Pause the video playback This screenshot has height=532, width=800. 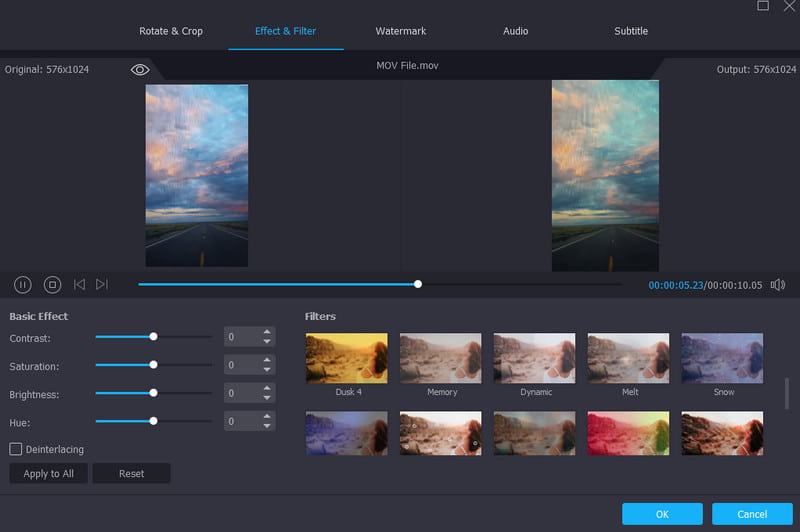click(23, 285)
